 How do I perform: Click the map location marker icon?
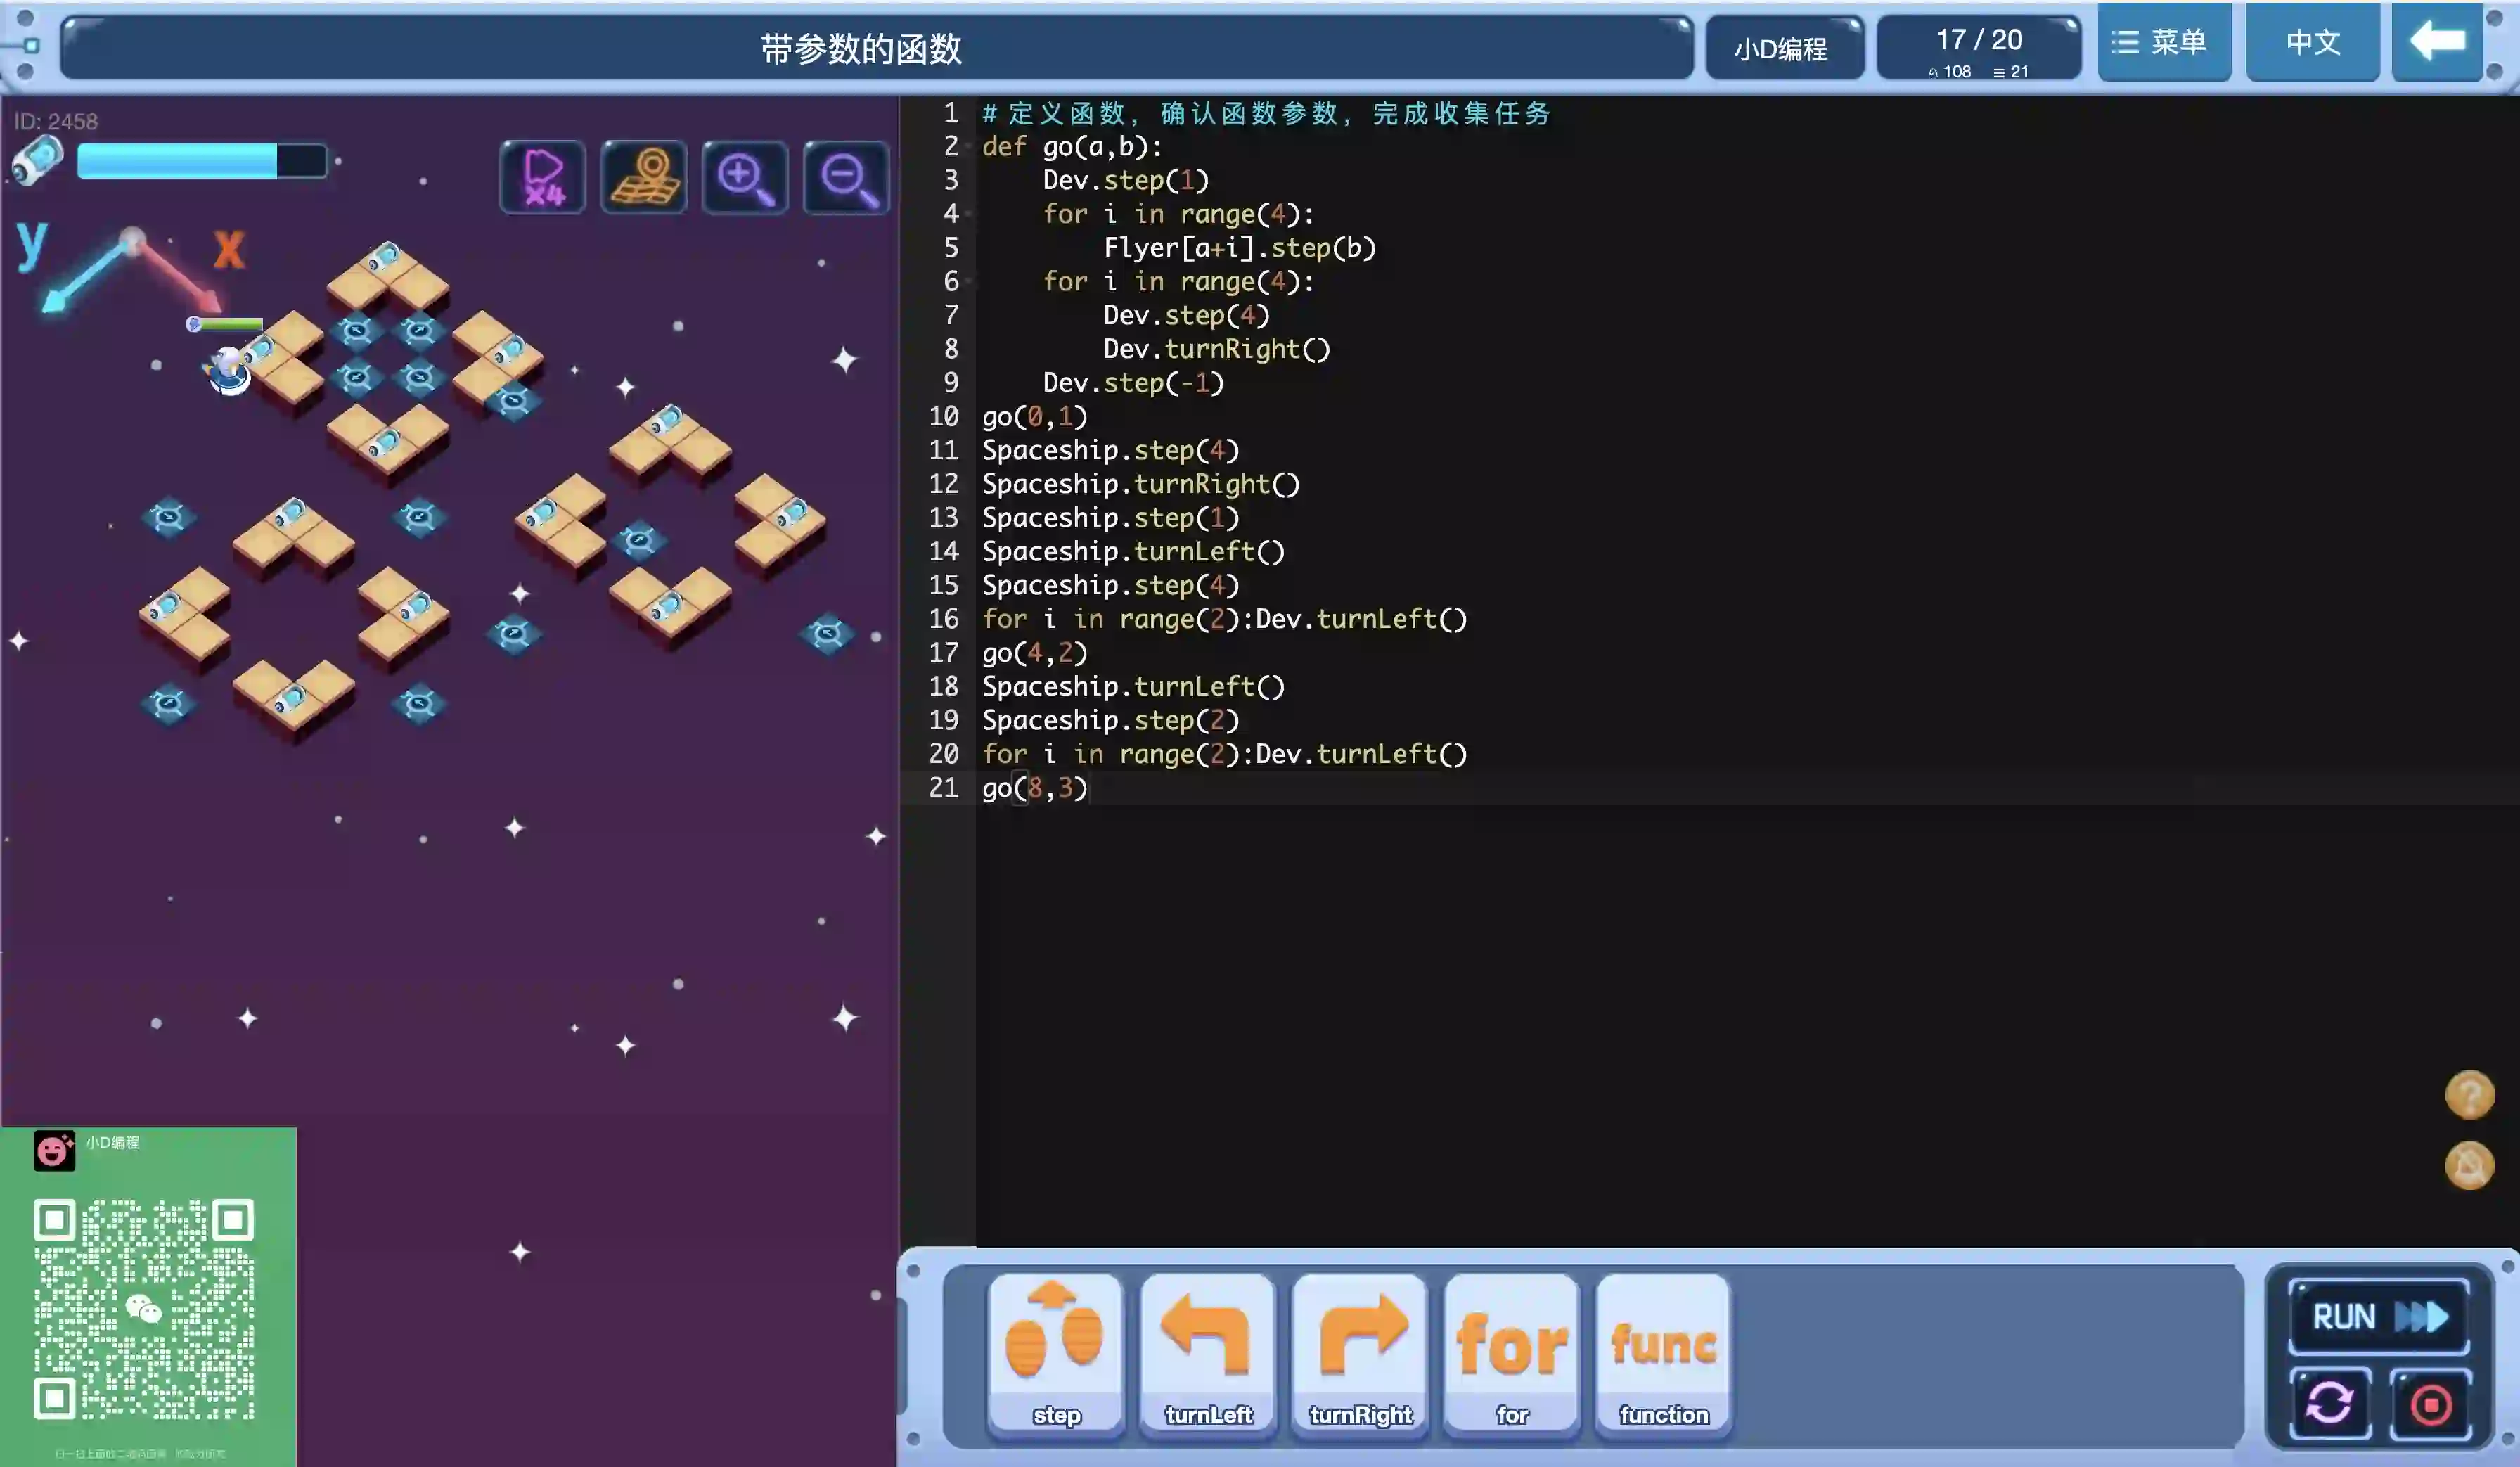pyautogui.click(x=644, y=177)
